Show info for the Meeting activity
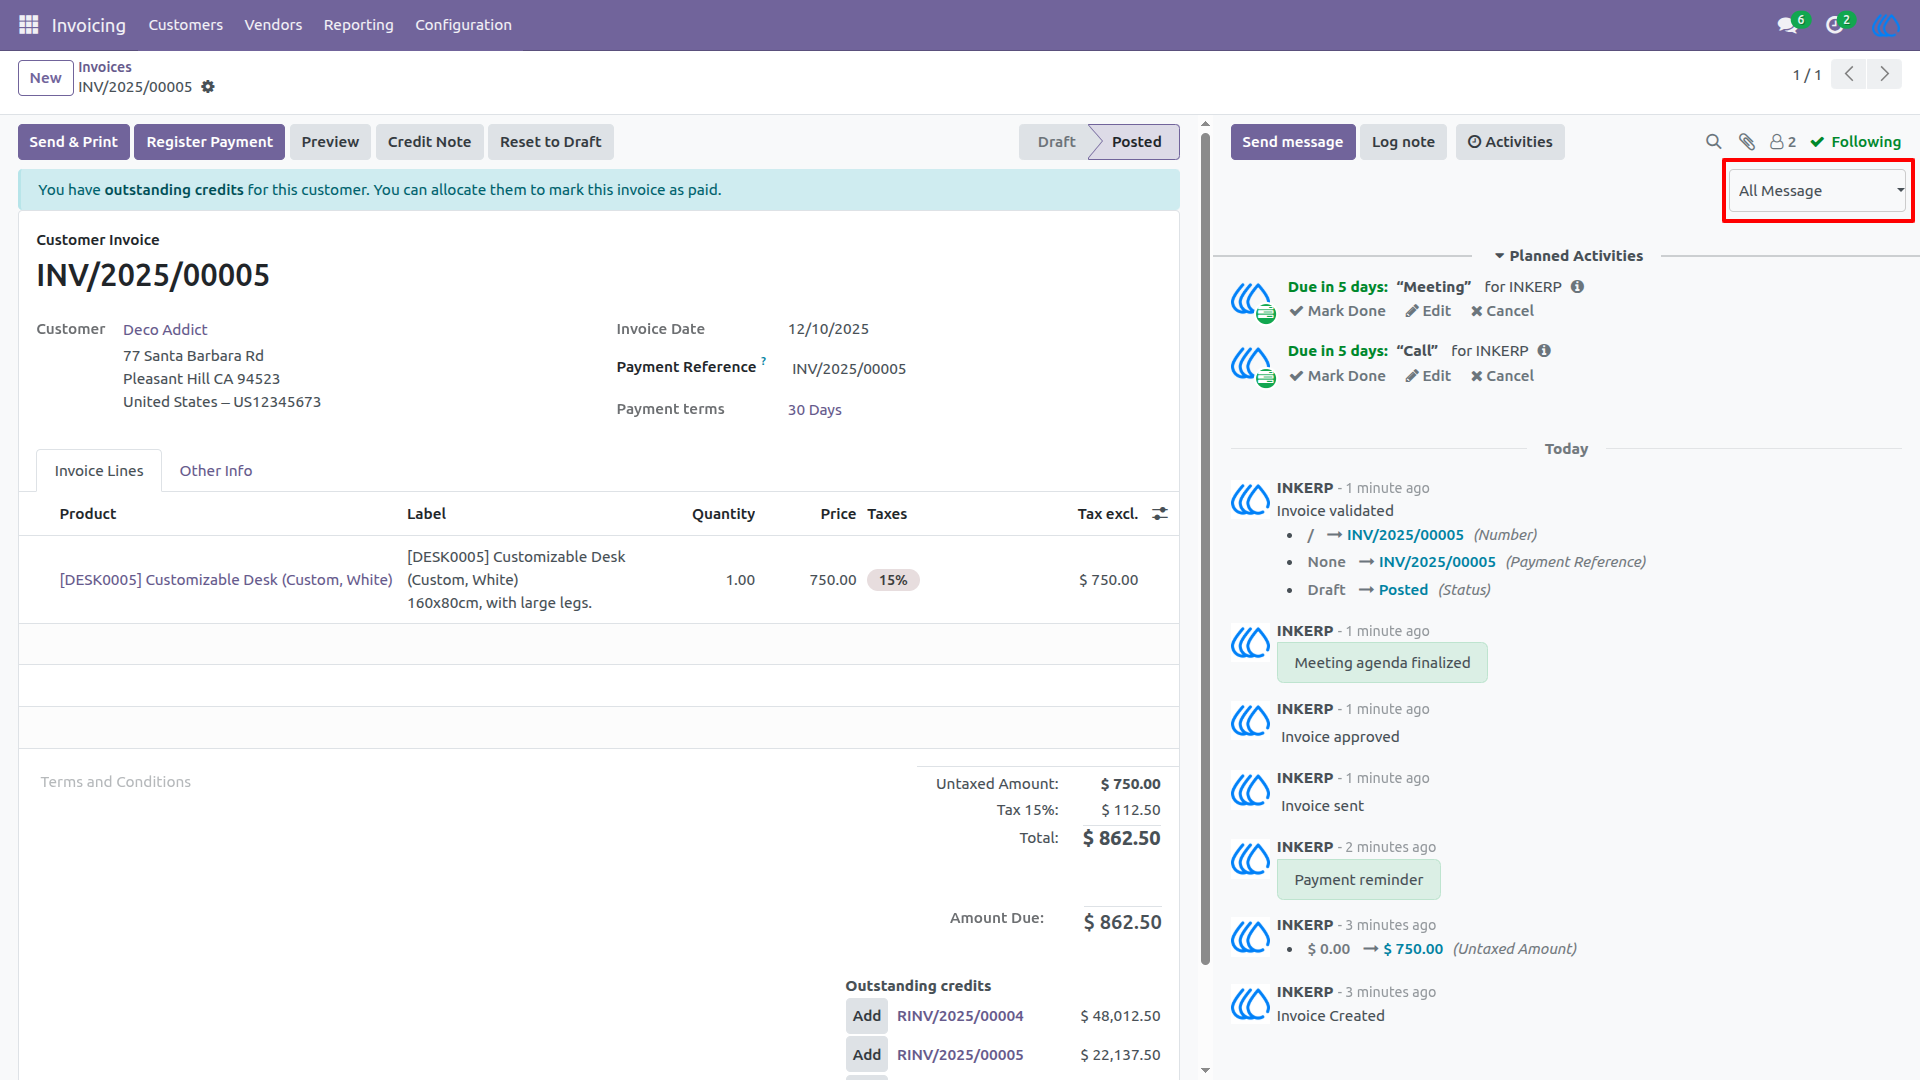 1577,287
